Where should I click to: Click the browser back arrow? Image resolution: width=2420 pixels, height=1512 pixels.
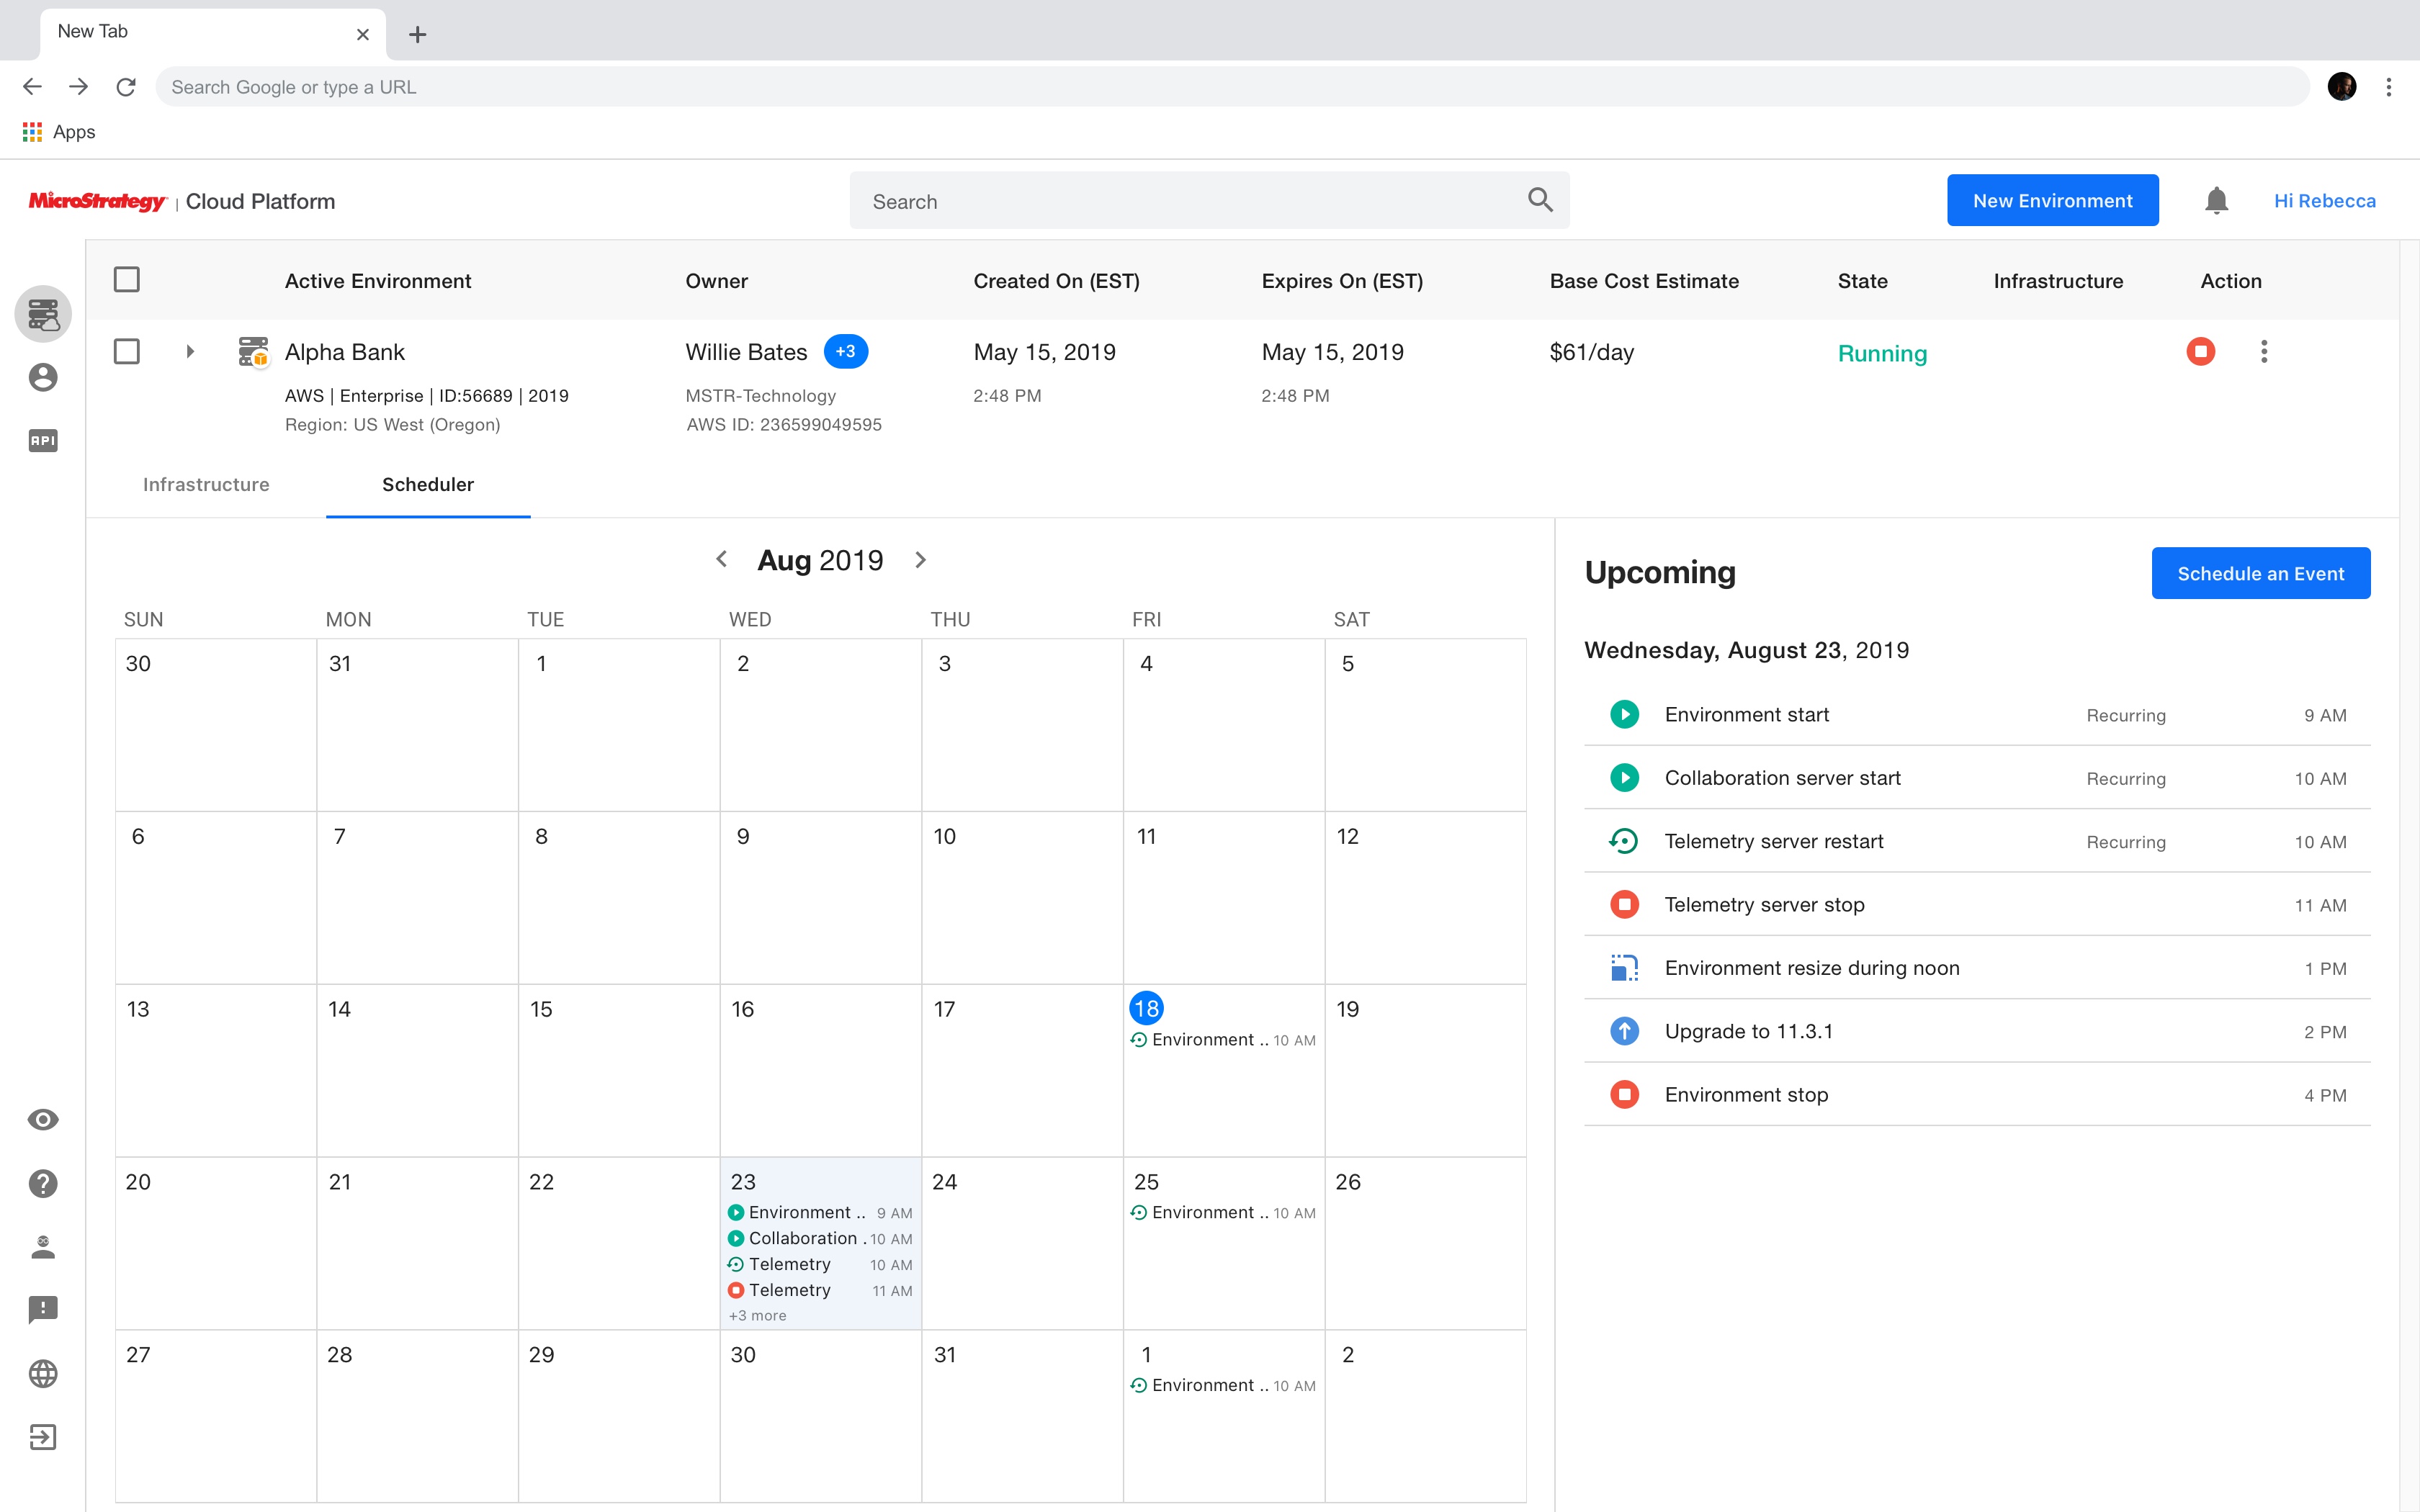pos(32,87)
